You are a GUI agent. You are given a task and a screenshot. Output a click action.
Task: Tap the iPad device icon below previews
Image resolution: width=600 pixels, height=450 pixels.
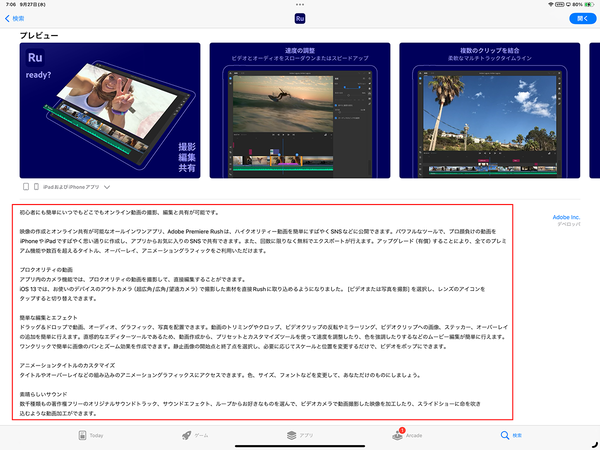pos(26,187)
